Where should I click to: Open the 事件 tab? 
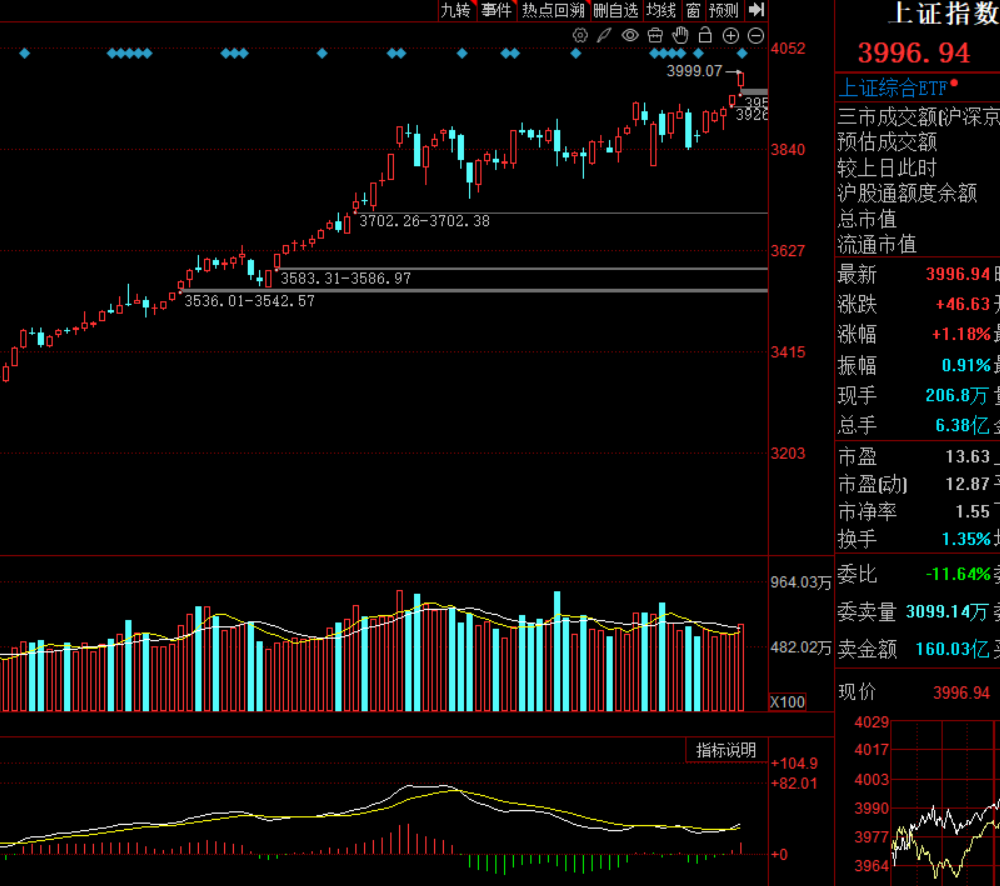pos(496,10)
